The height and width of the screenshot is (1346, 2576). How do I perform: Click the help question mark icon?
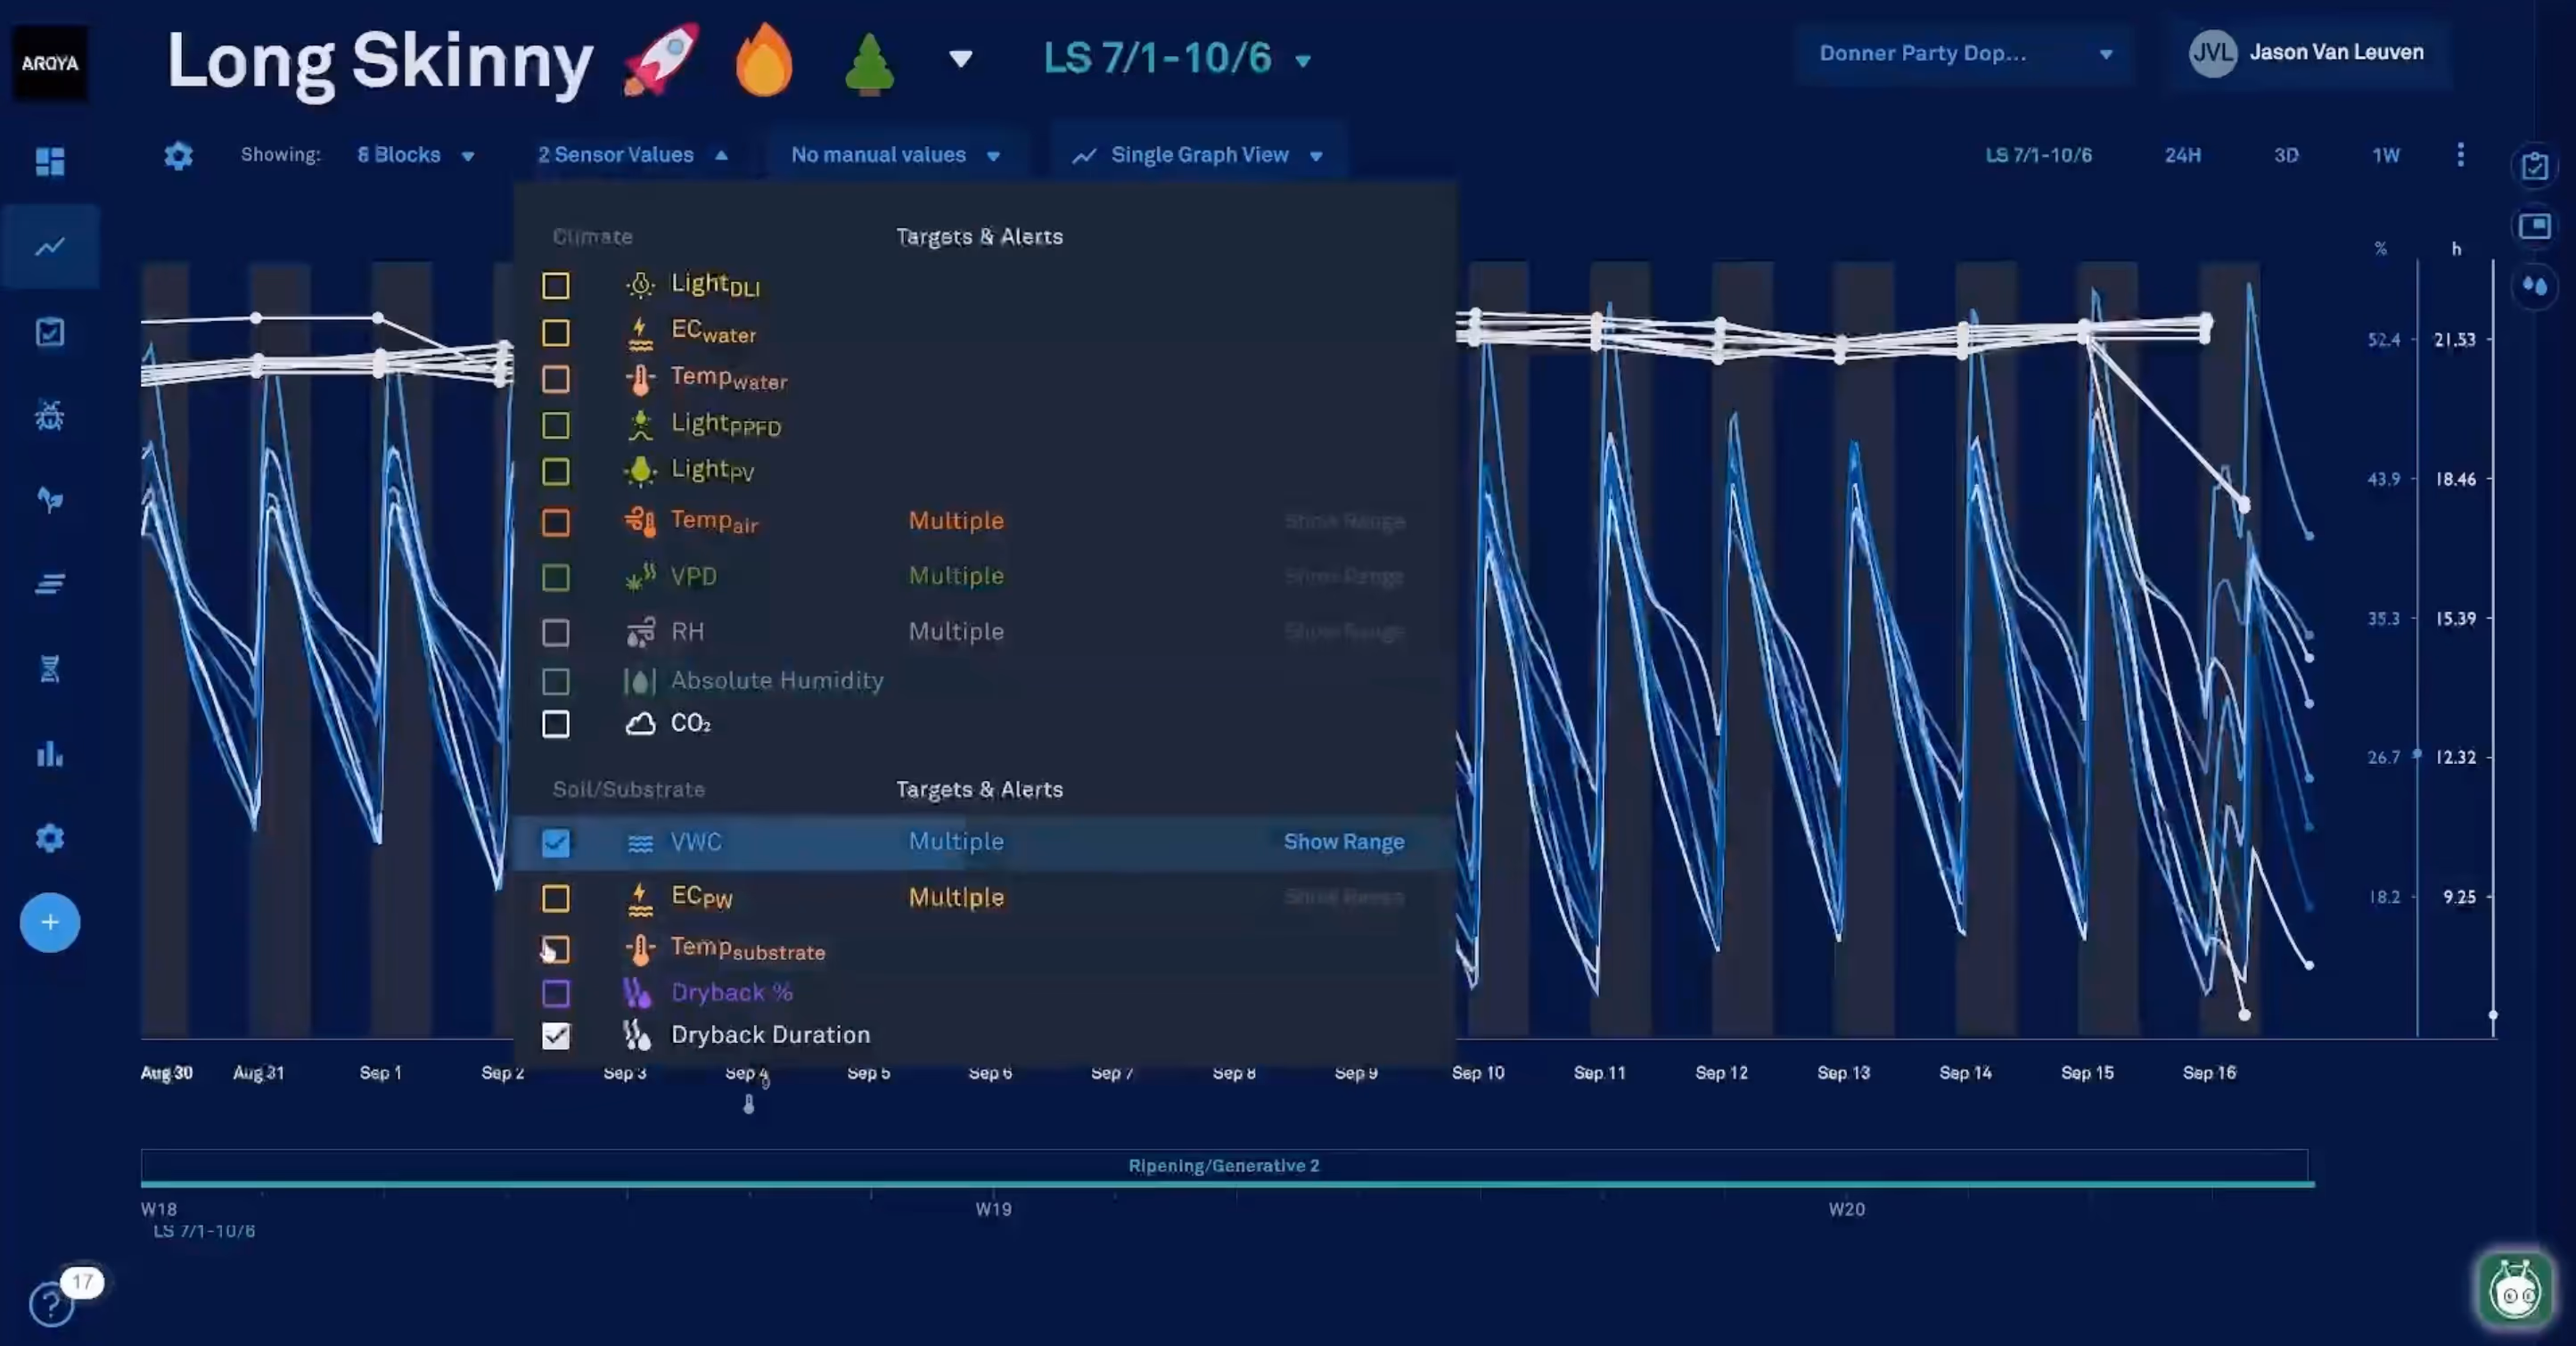(x=50, y=1303)
